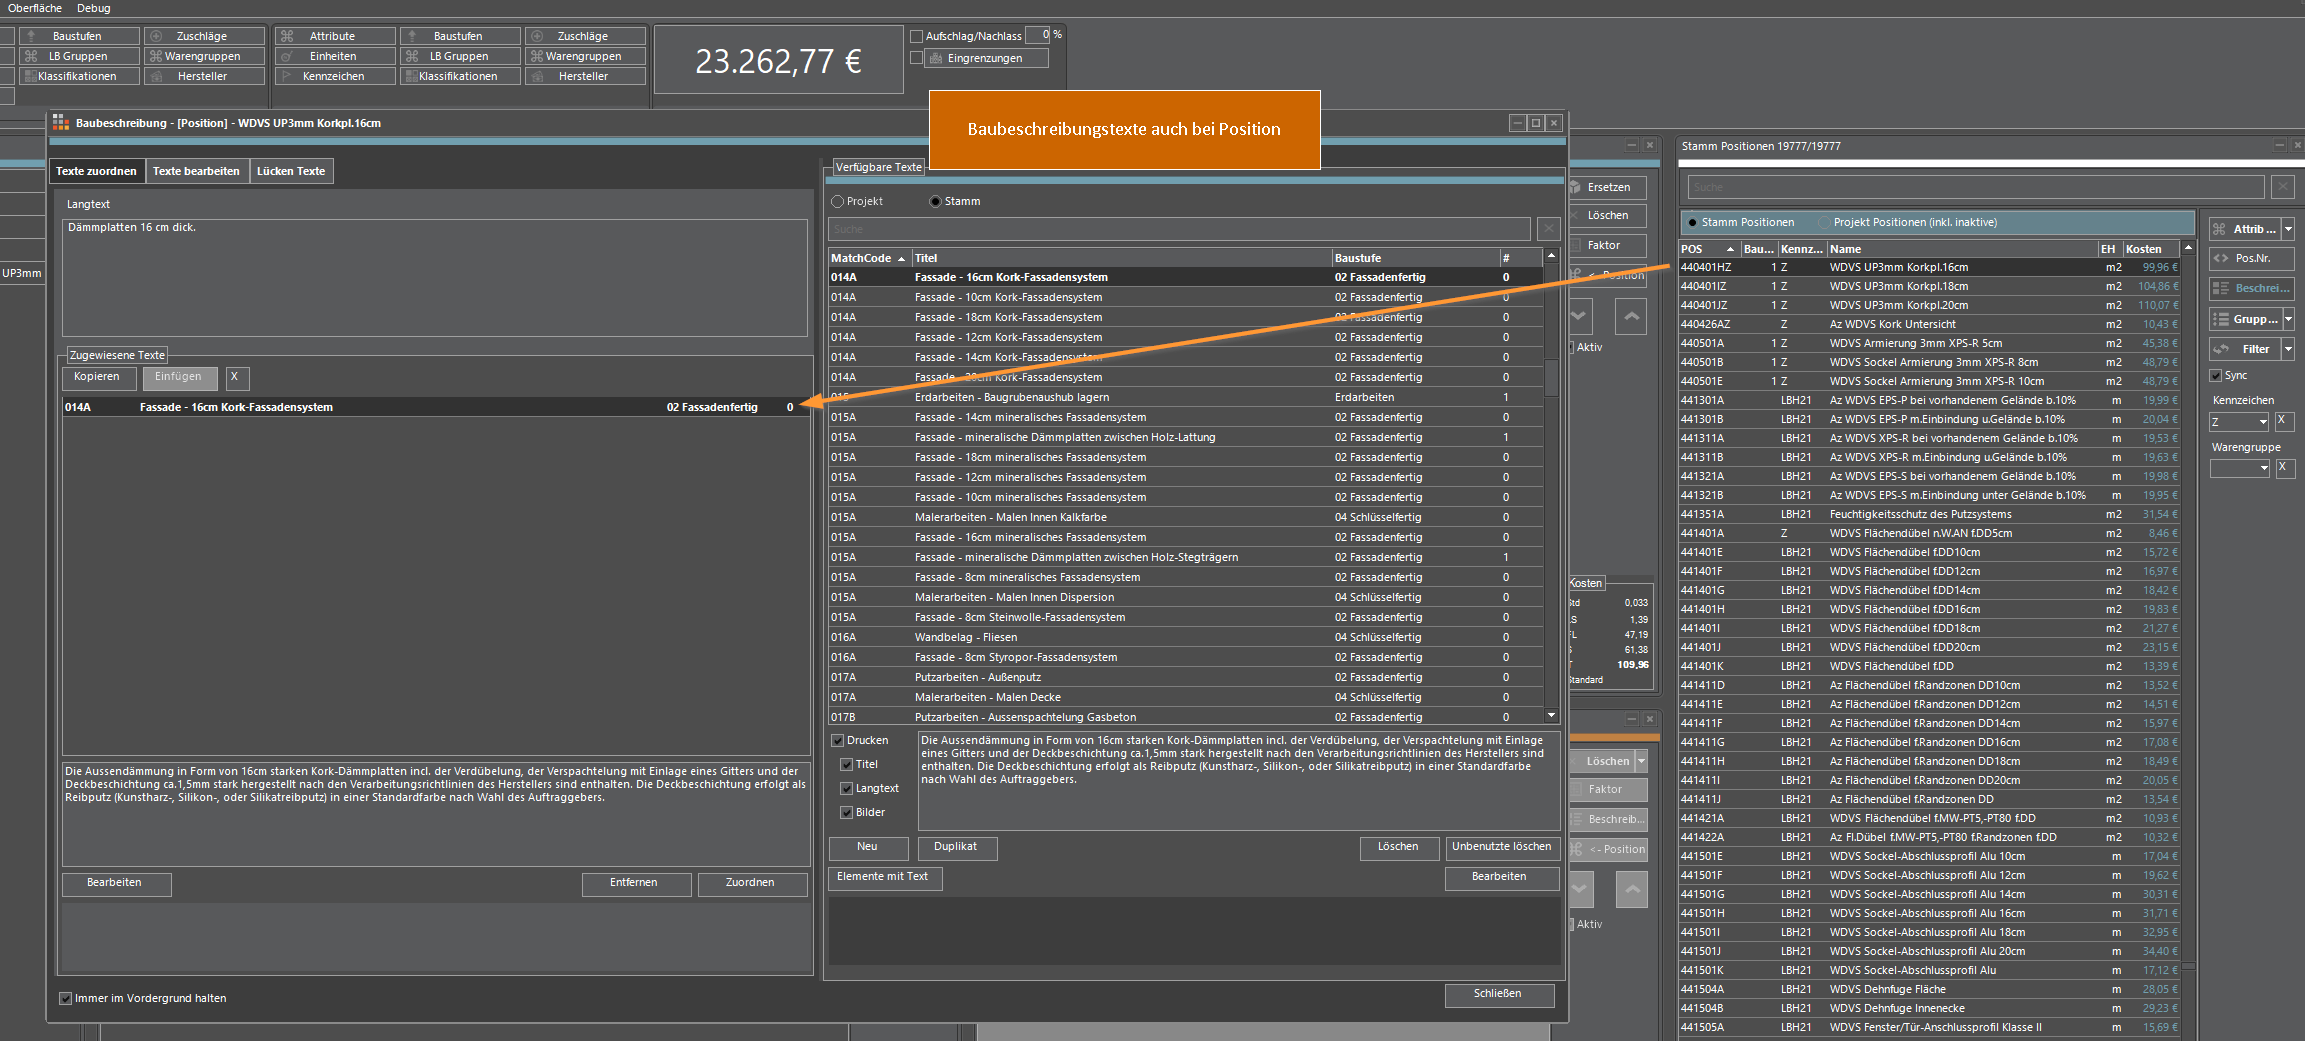
Task: Expand the Grupp... button dropdown arrow
Action: coord(2287,318)
